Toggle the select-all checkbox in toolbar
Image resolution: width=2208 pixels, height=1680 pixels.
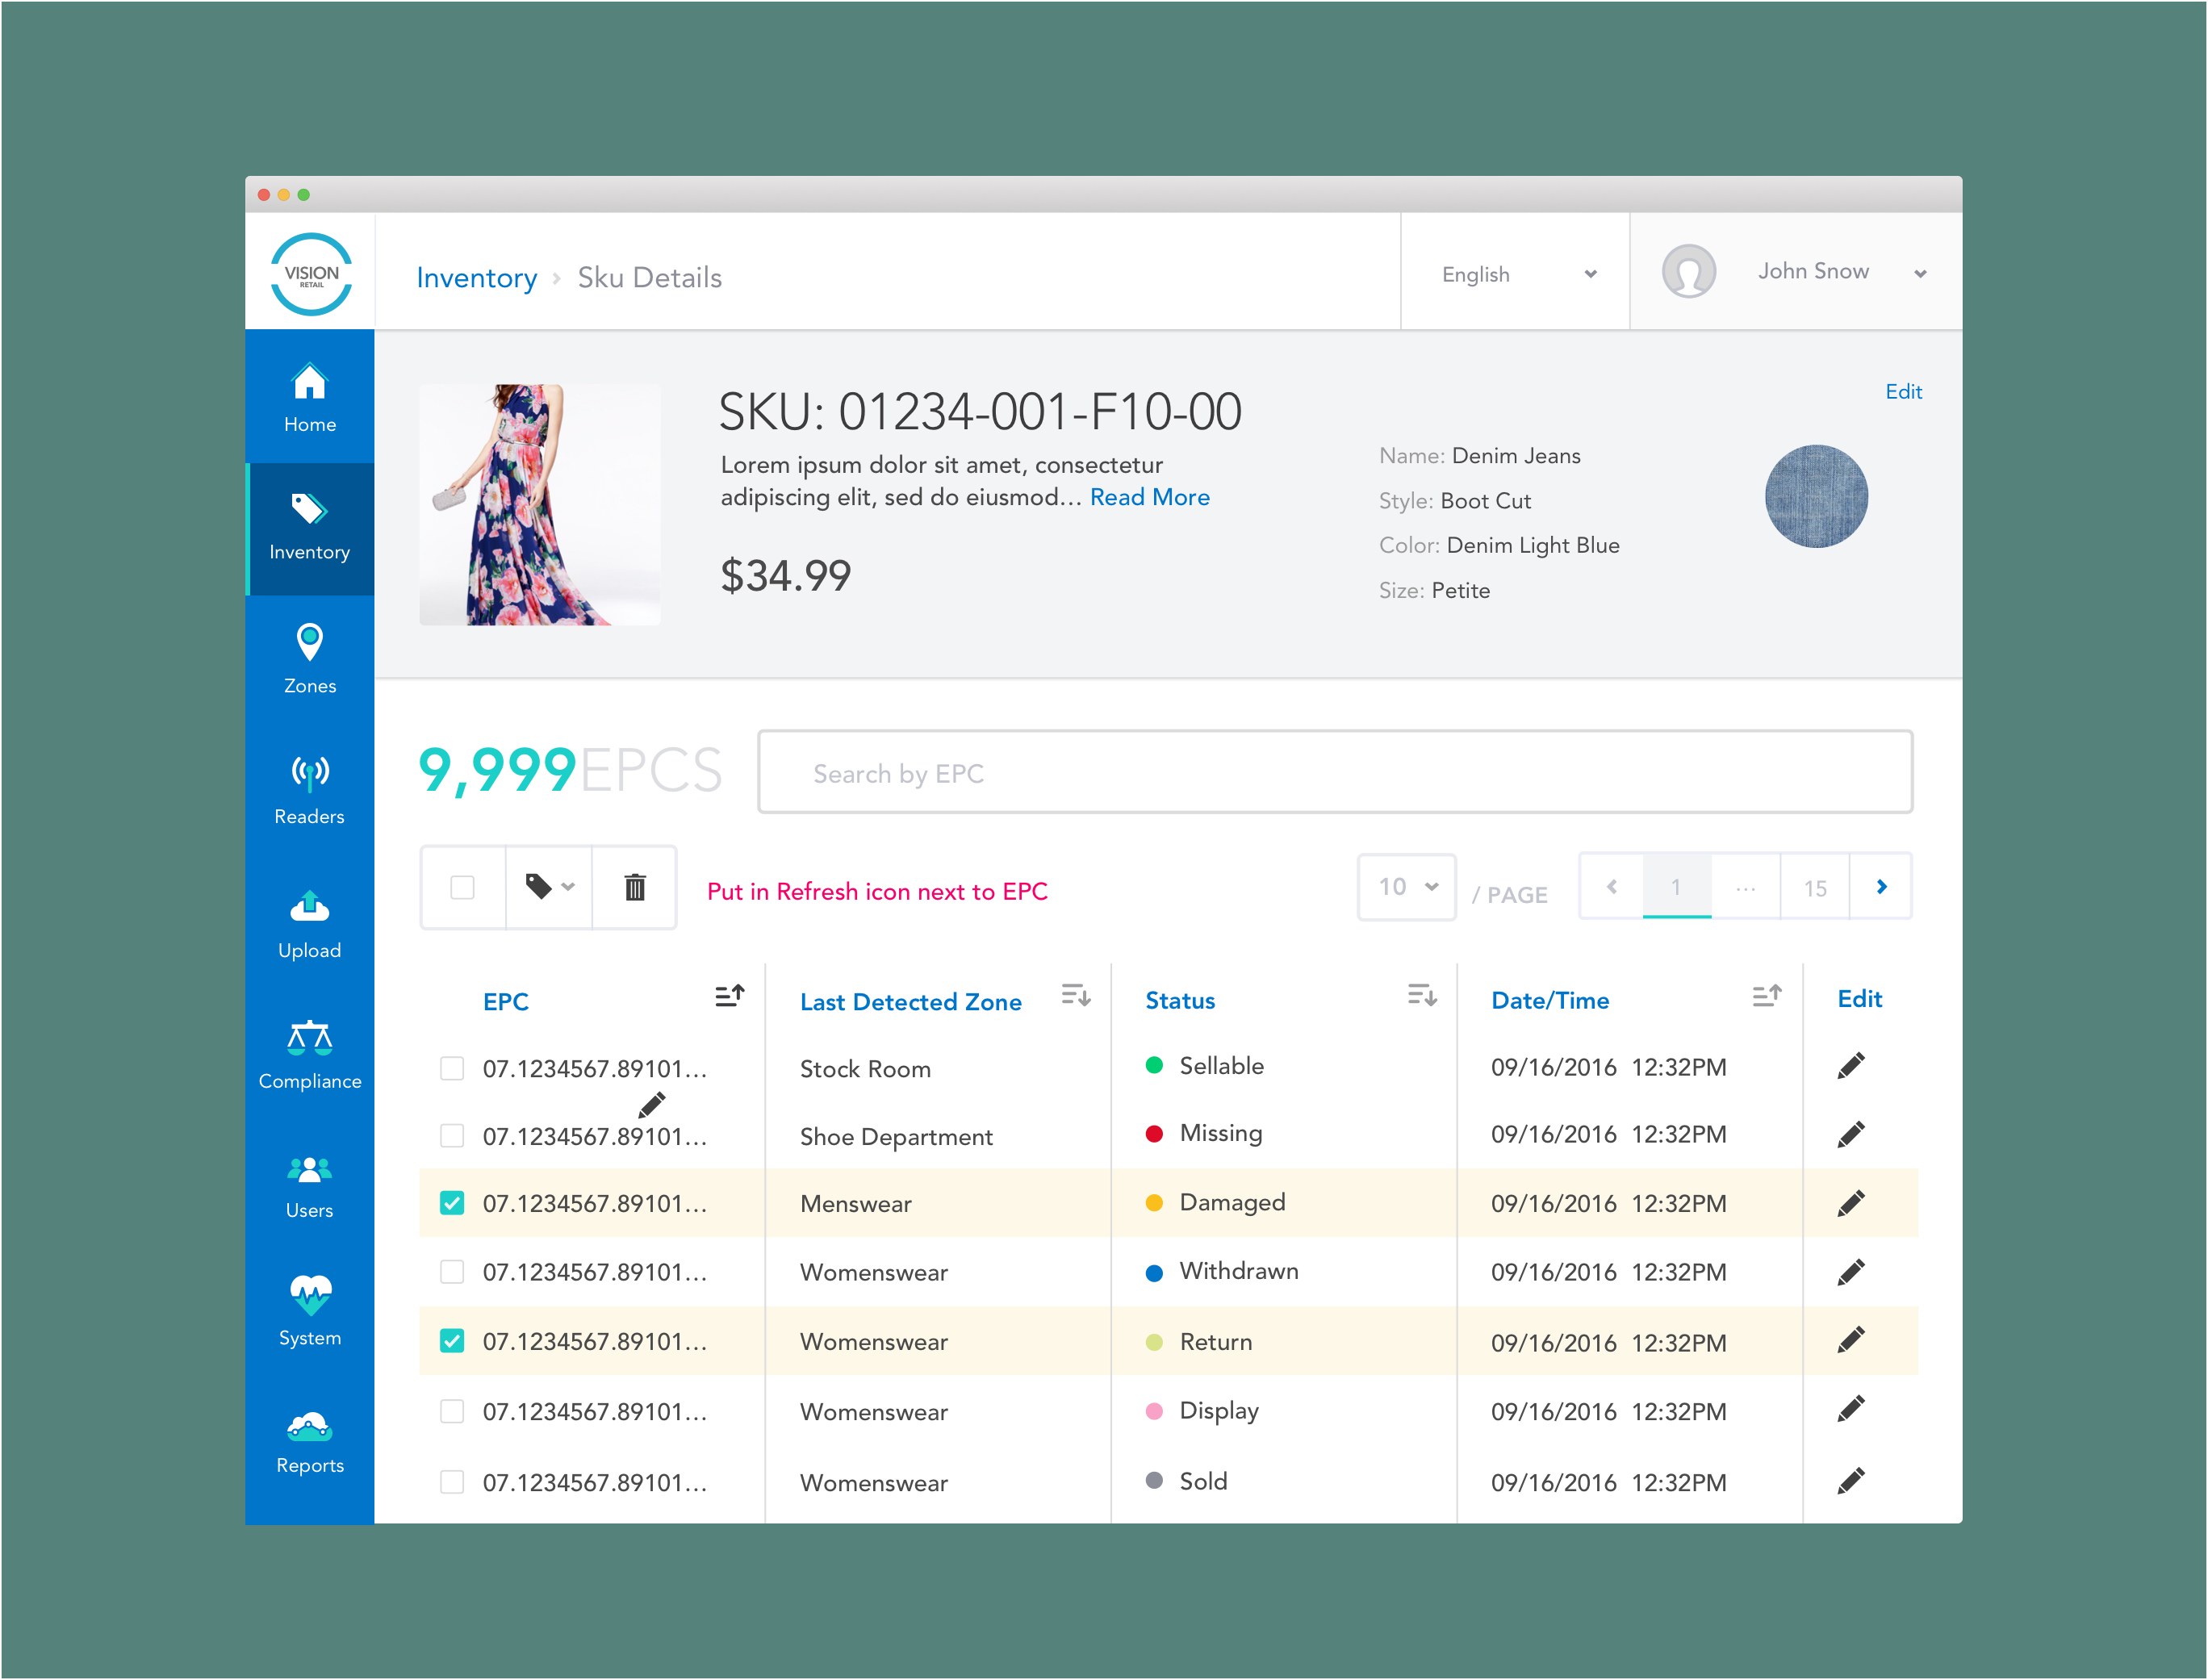(462, 887)
